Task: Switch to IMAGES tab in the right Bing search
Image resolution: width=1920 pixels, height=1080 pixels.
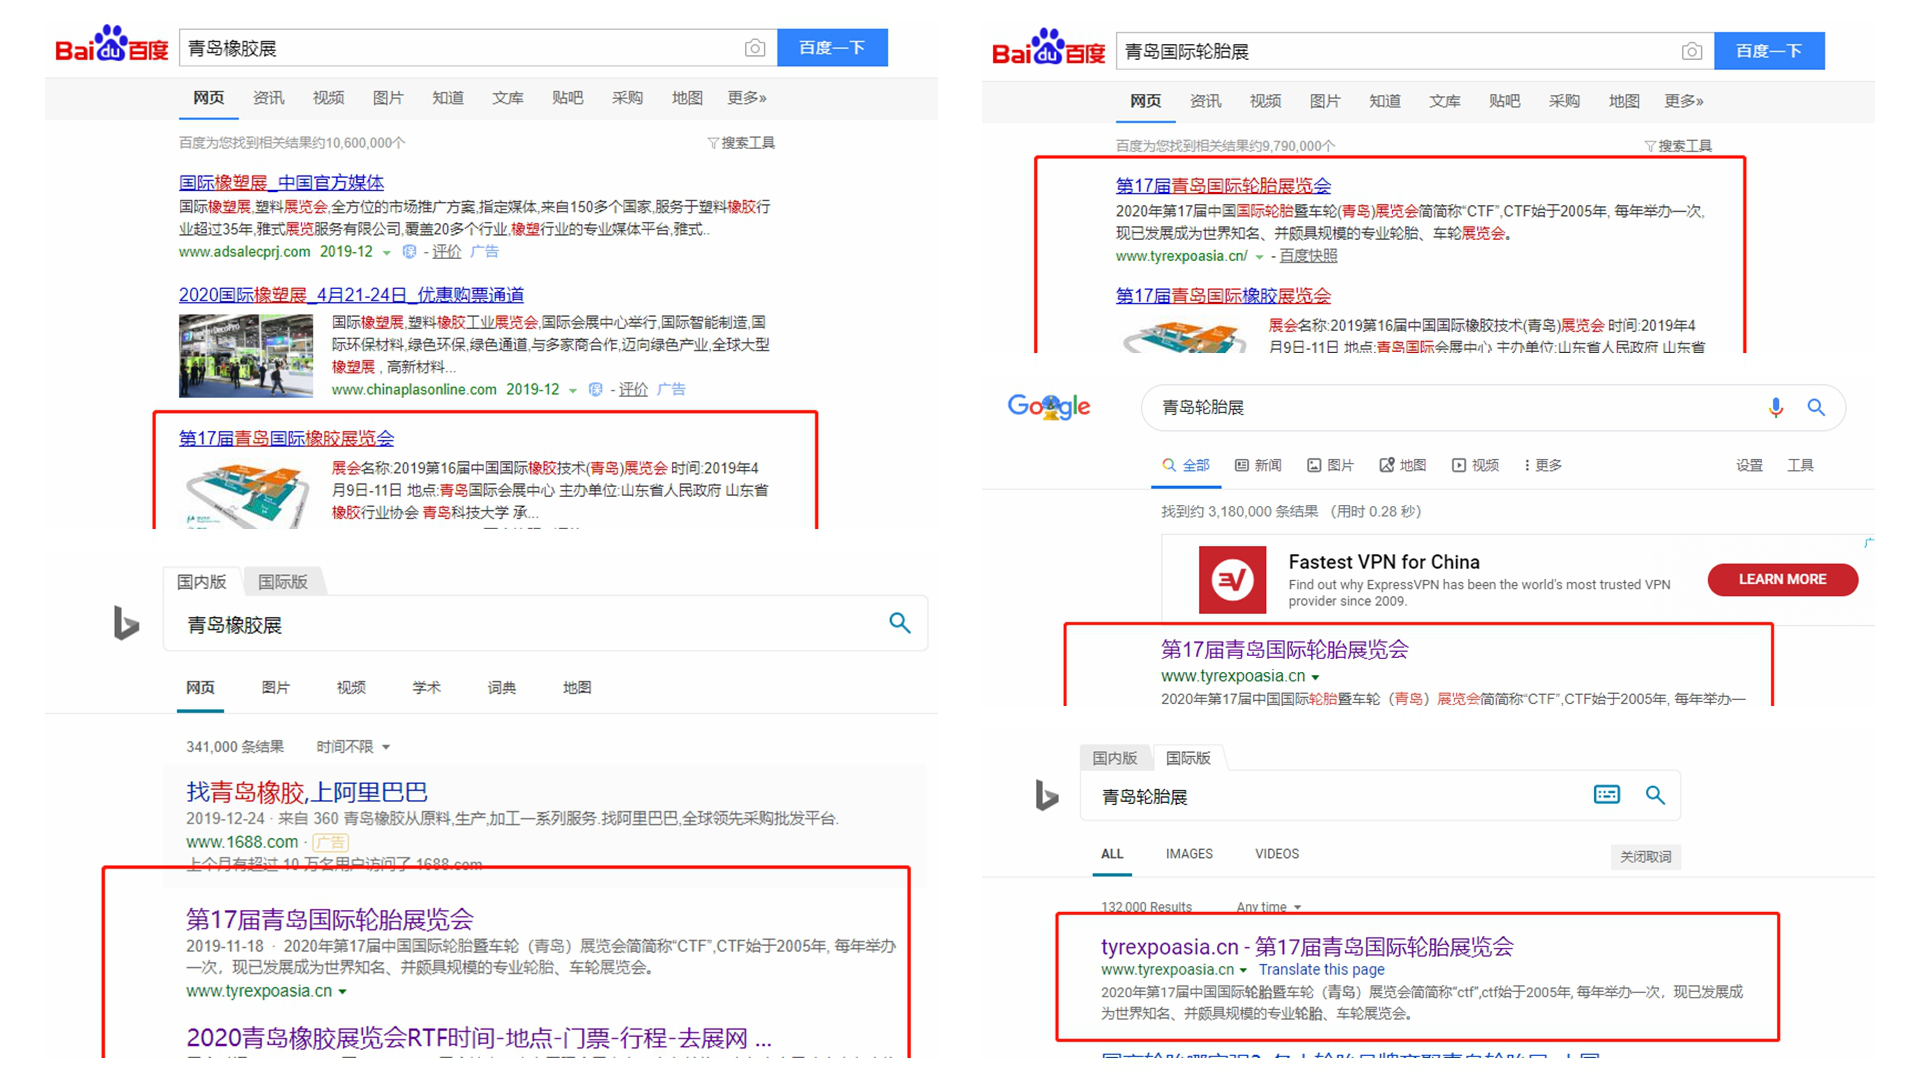Action: click(1189, 854)
